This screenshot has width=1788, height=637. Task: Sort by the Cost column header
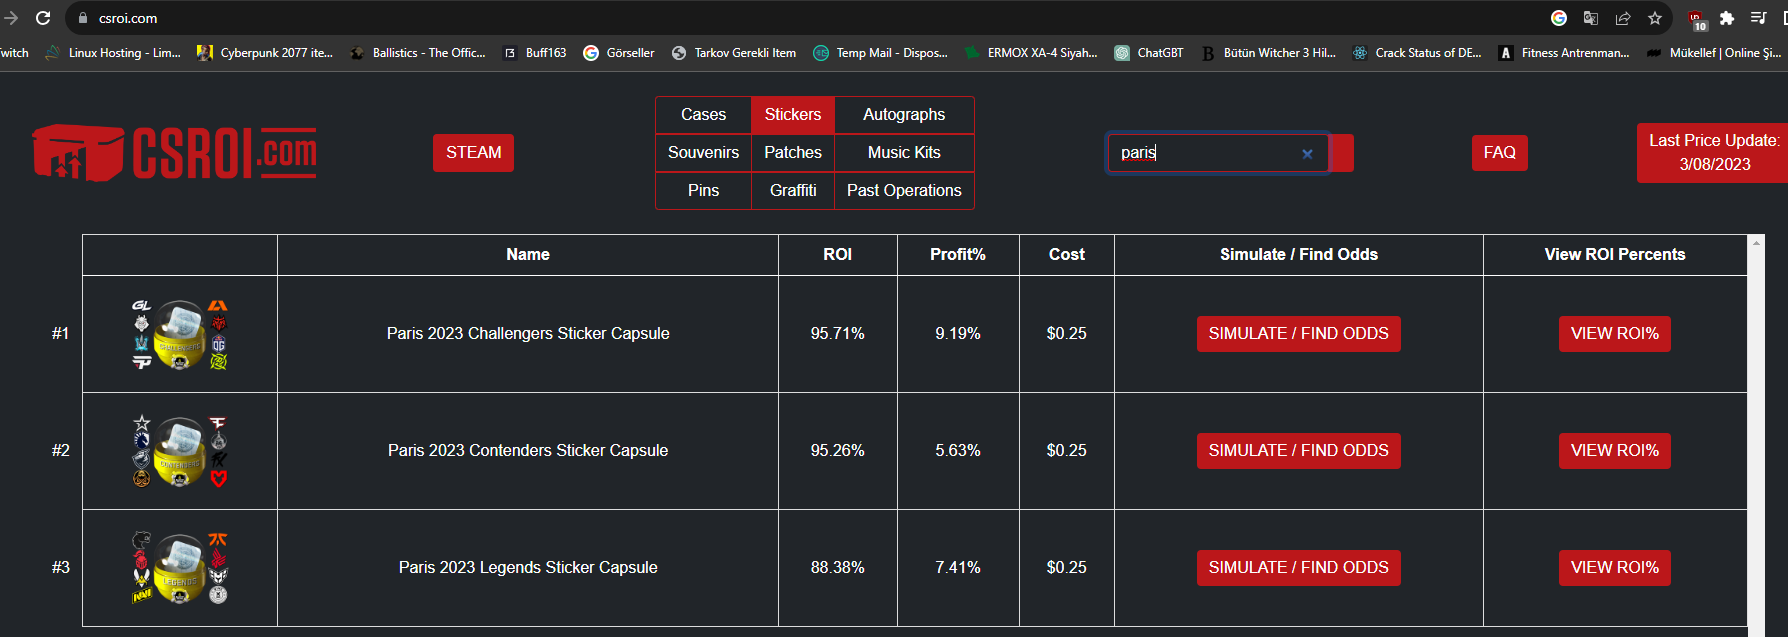pos(1067,255)
